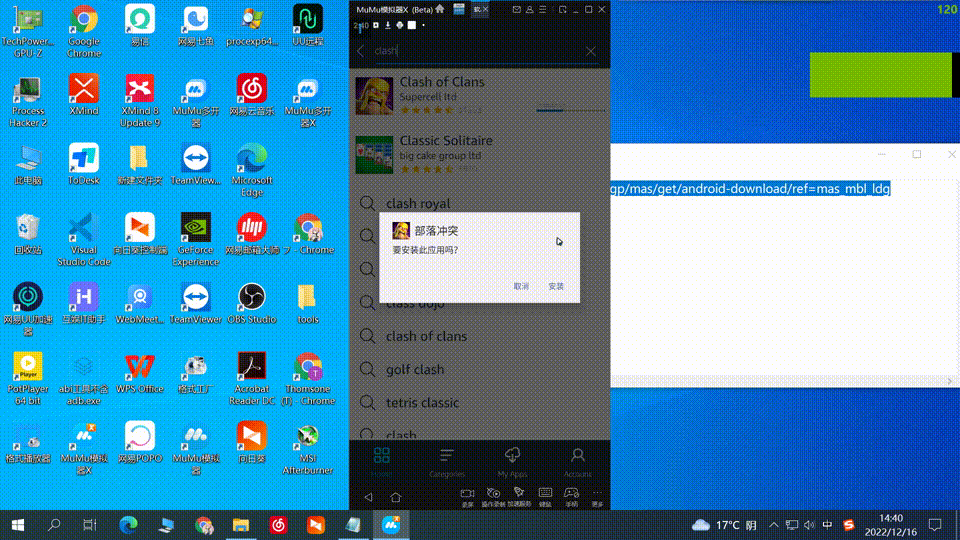Go back using search bar arrow
The height and width of the screenshot is (540, 960).
pos(361,51)
